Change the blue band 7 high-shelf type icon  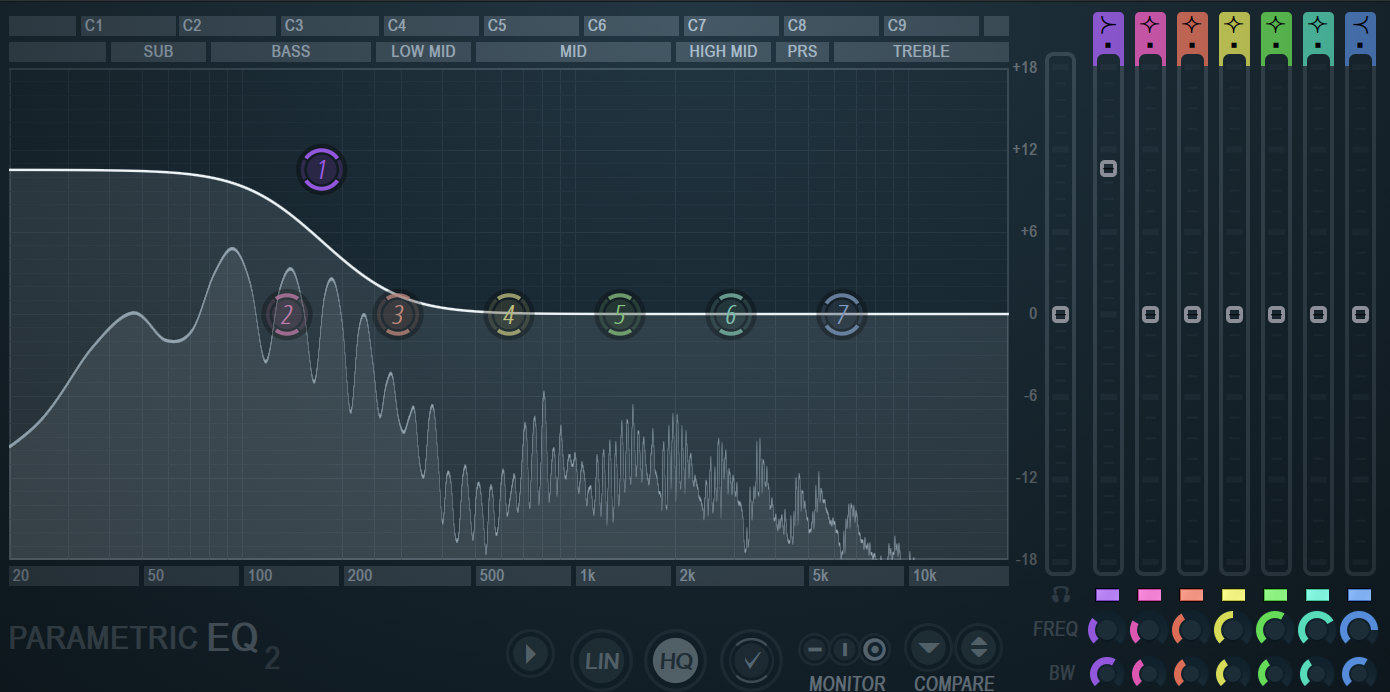[x=1360, y=24]
